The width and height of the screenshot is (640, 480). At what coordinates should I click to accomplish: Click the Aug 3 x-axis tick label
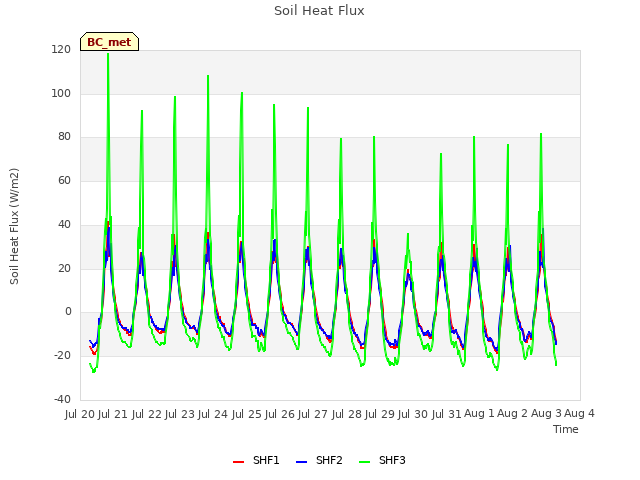[x=546, y=414]
